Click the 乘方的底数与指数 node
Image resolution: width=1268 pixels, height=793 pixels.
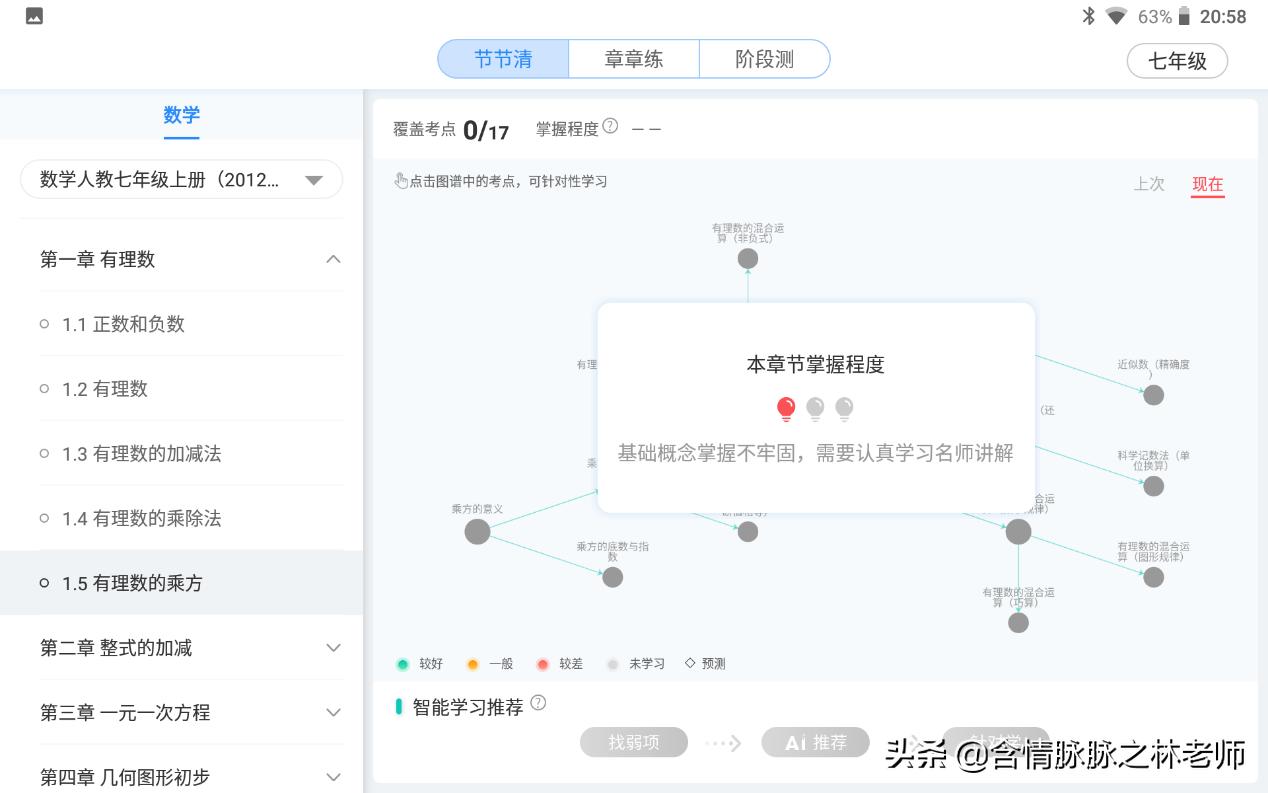[612, 577]
